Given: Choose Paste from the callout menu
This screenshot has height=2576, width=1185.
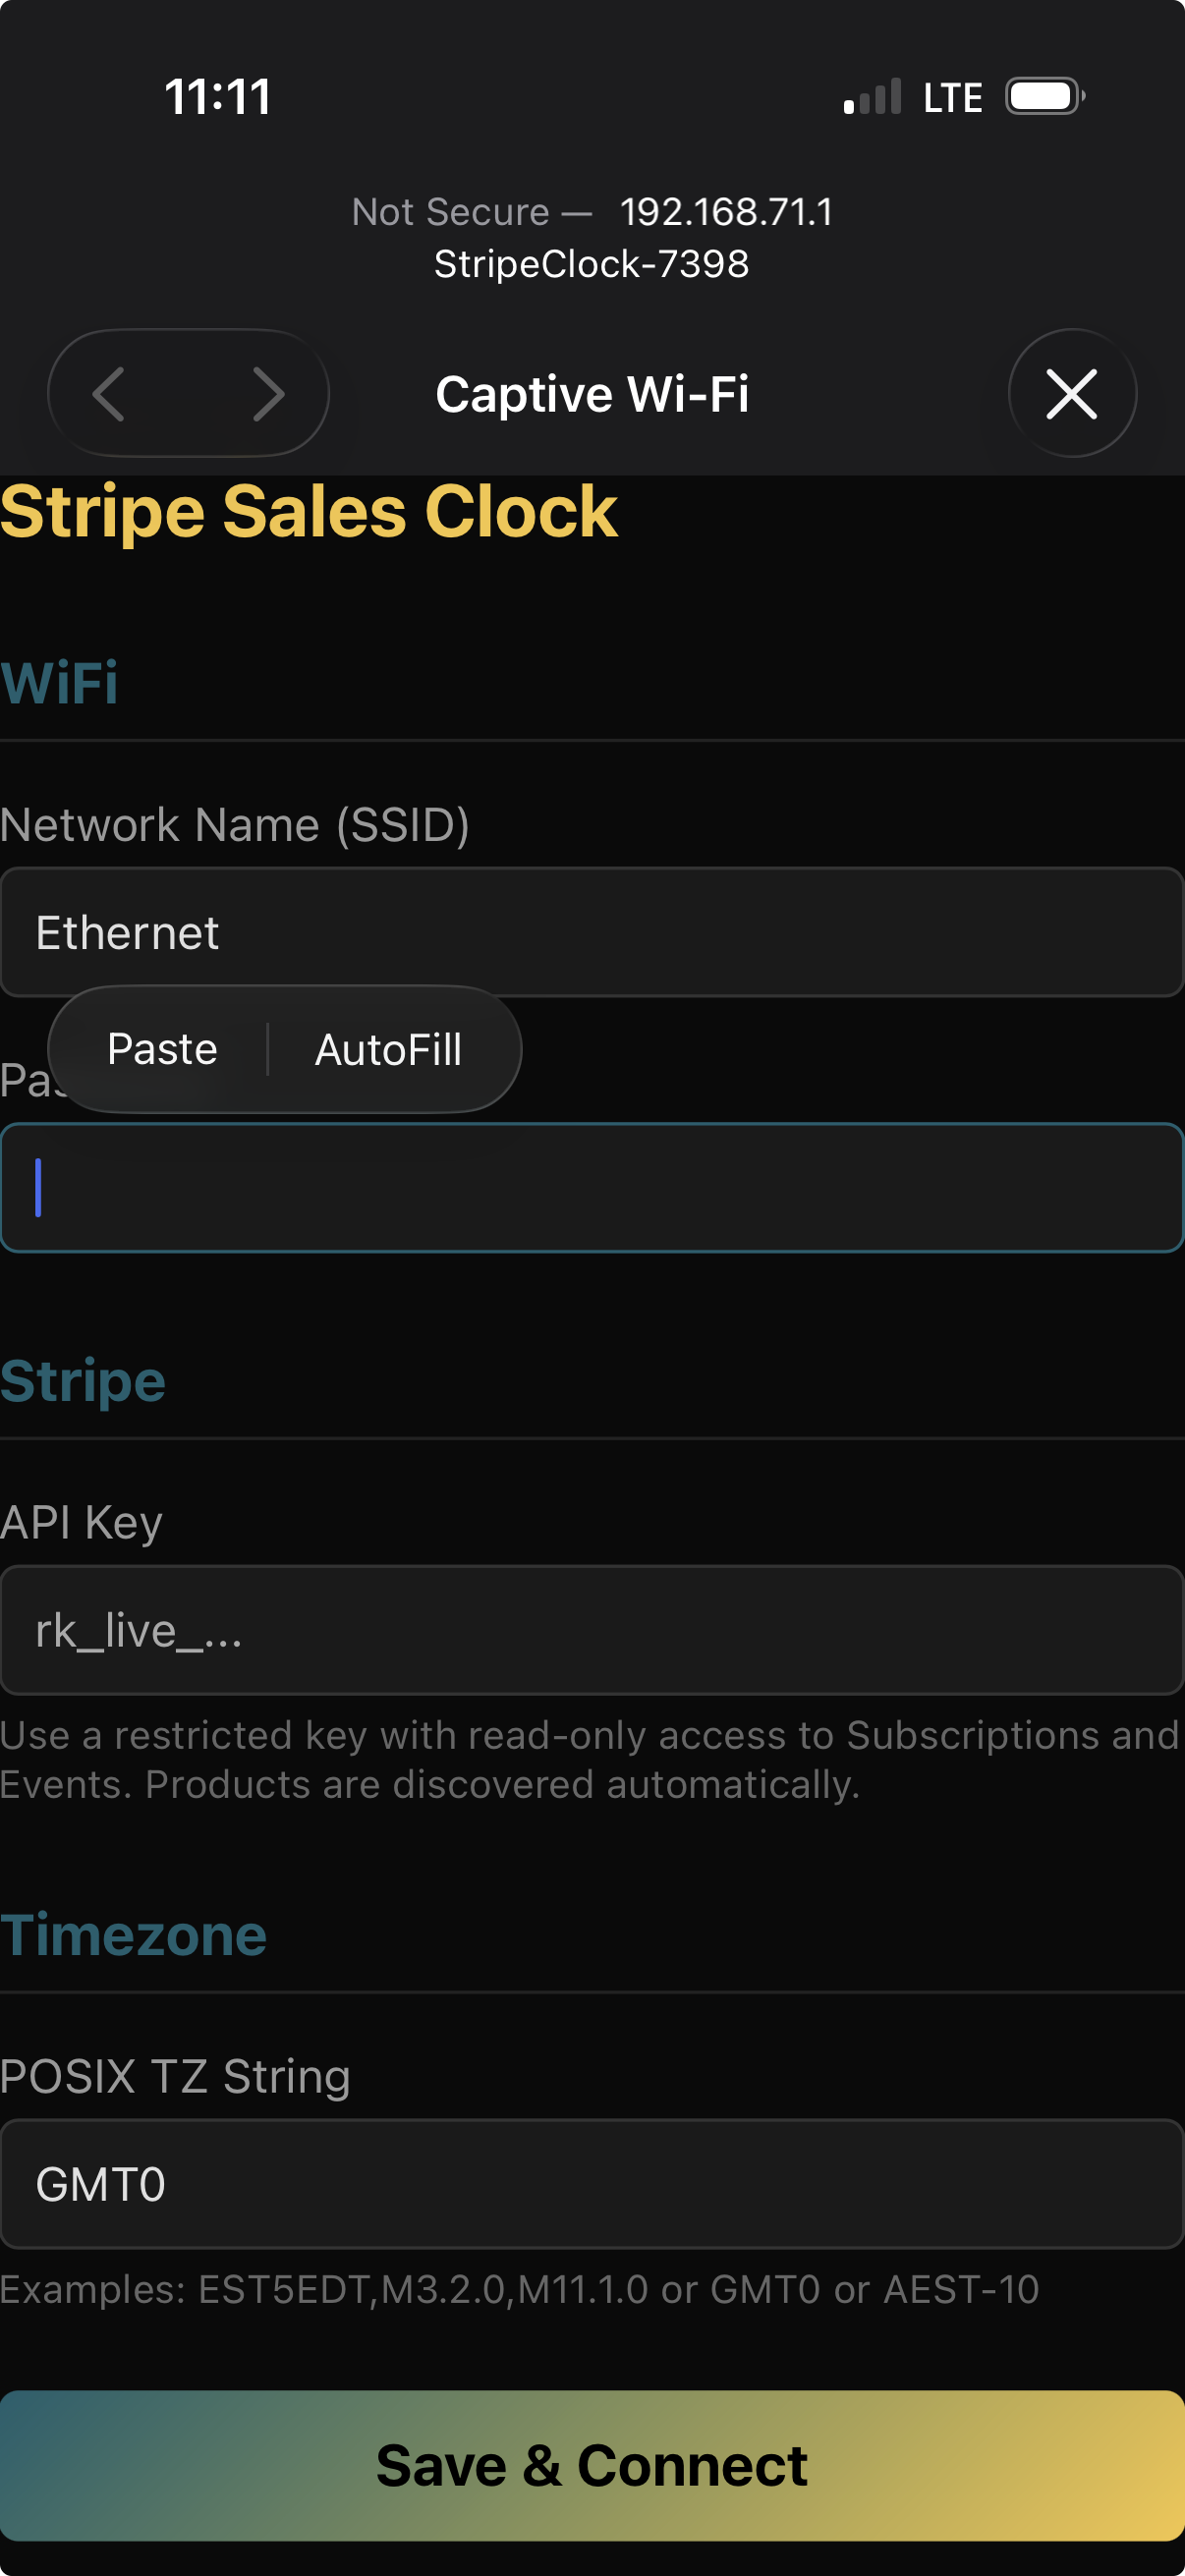Looking at the screenshot, I should (162, 1048).
